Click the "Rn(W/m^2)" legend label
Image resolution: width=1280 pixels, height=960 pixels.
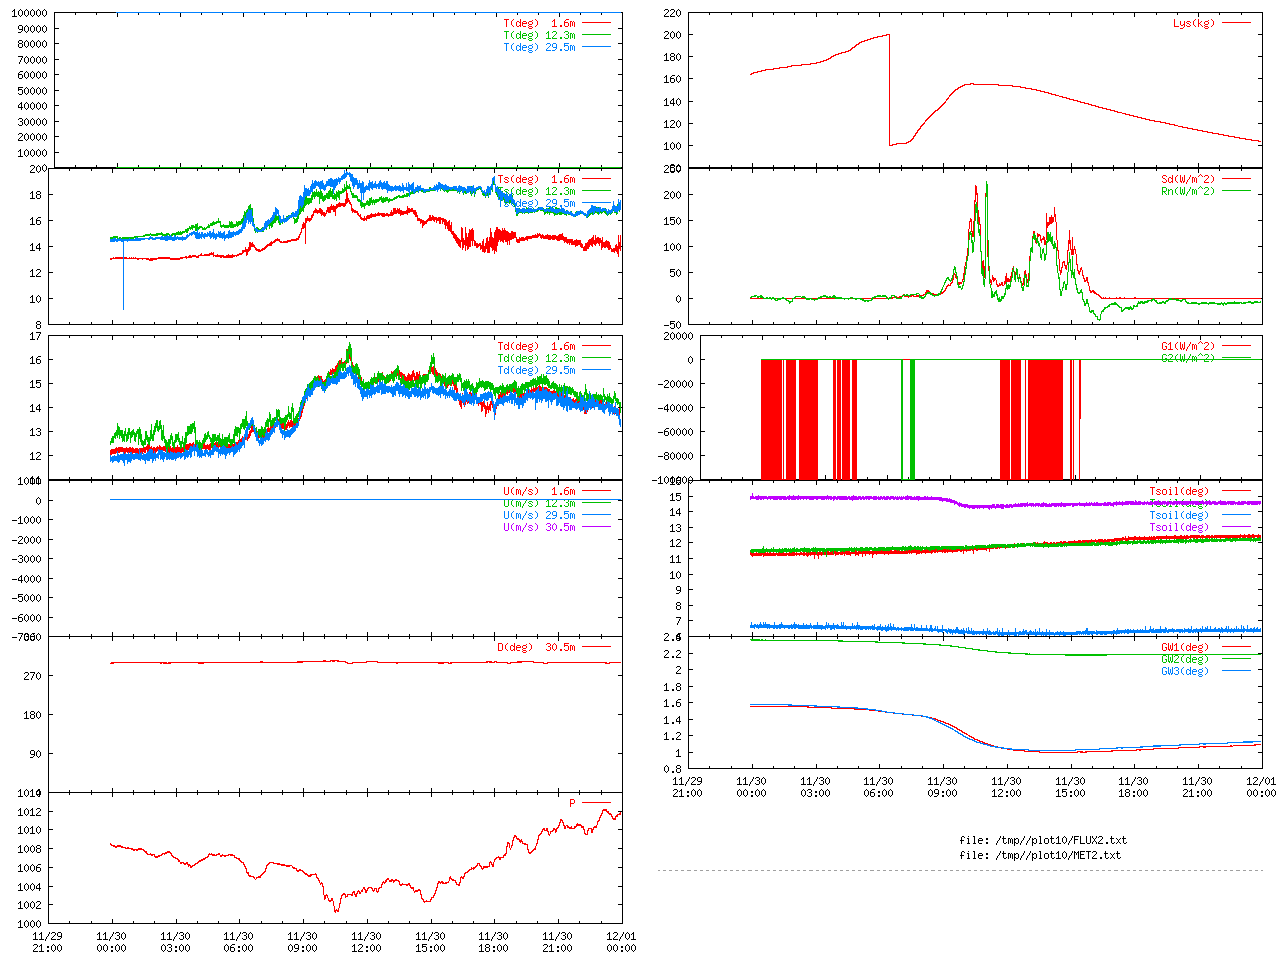coord(1188,191)
